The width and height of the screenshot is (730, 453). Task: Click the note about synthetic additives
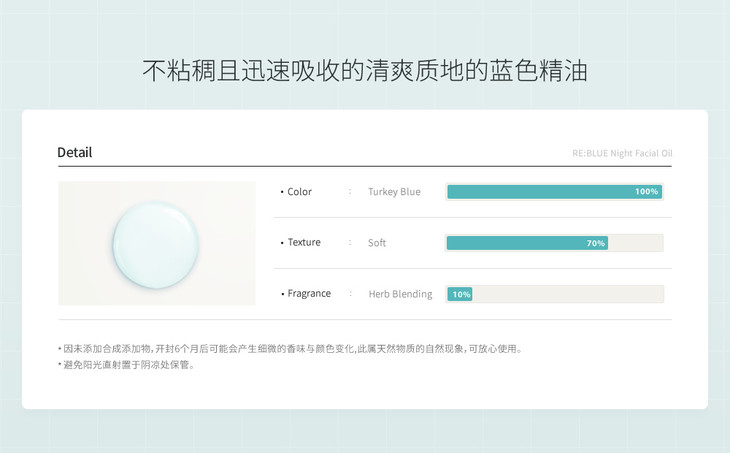pyautogui.click(x=290, y=349)
